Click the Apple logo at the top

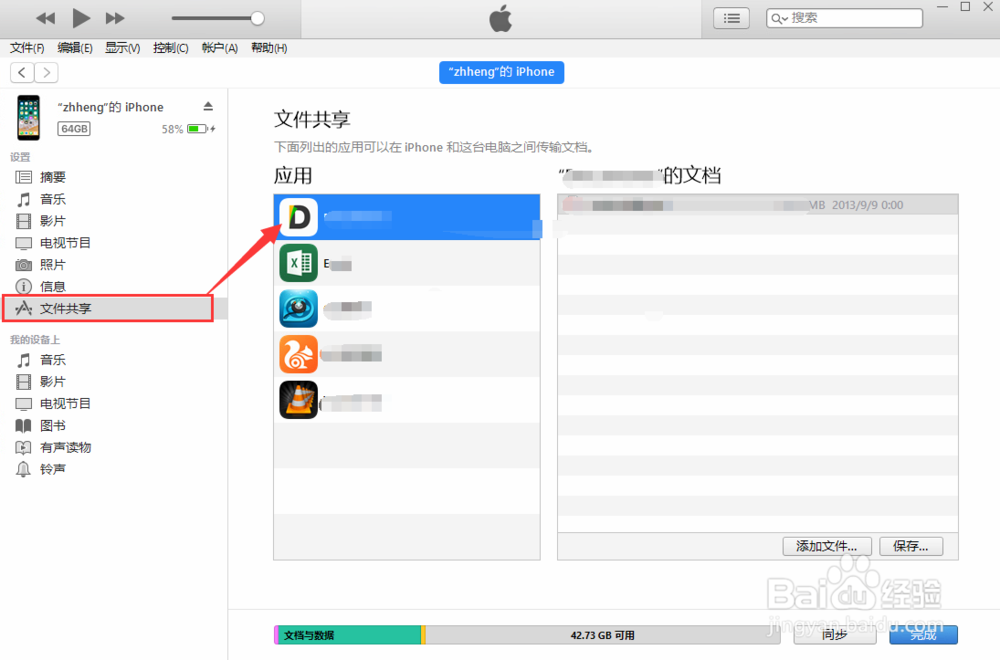(x=499, y=17)
